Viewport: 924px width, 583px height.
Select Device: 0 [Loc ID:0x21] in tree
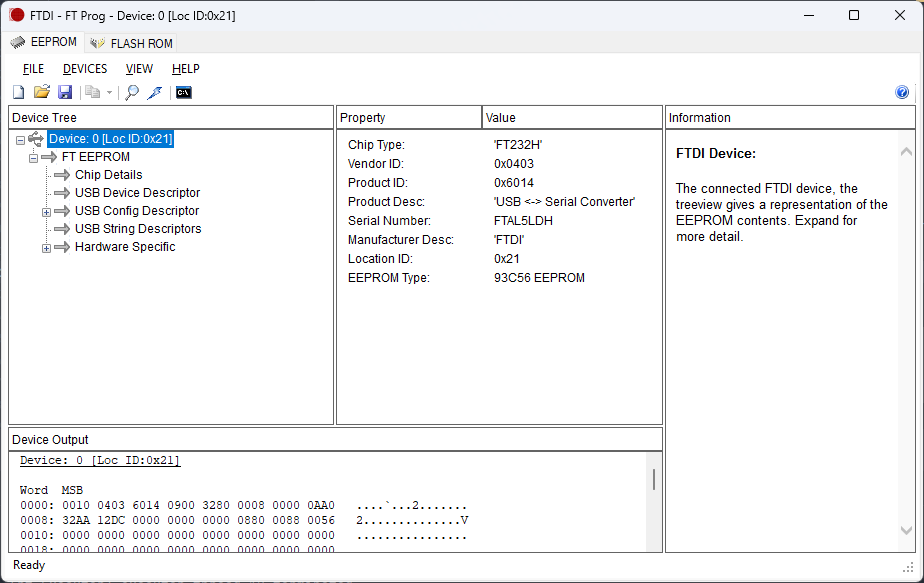110,139
